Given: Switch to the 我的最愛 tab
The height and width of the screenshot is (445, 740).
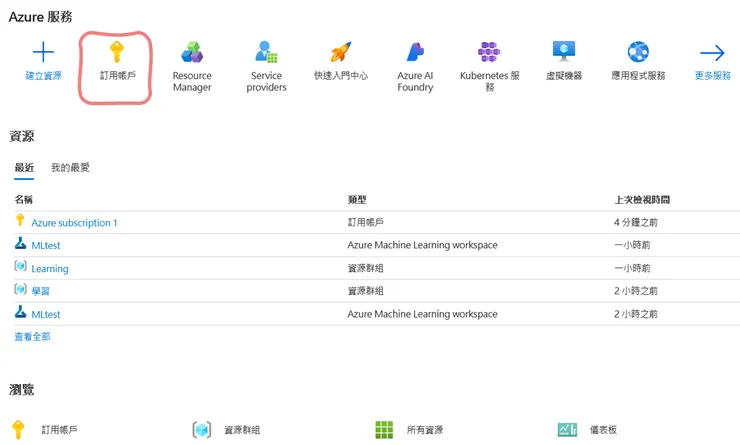Looking at the screenshot, I should click(70, 168).
